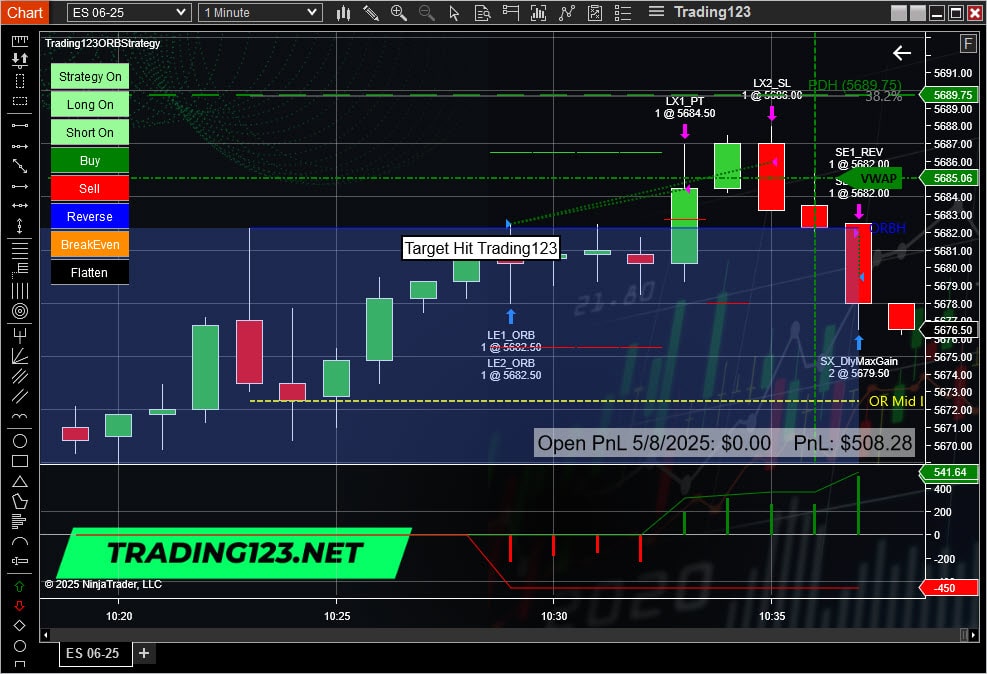The height and width of the screenshot is (674, 987).
Task: Open the data box icon
Action: (482, 13)
